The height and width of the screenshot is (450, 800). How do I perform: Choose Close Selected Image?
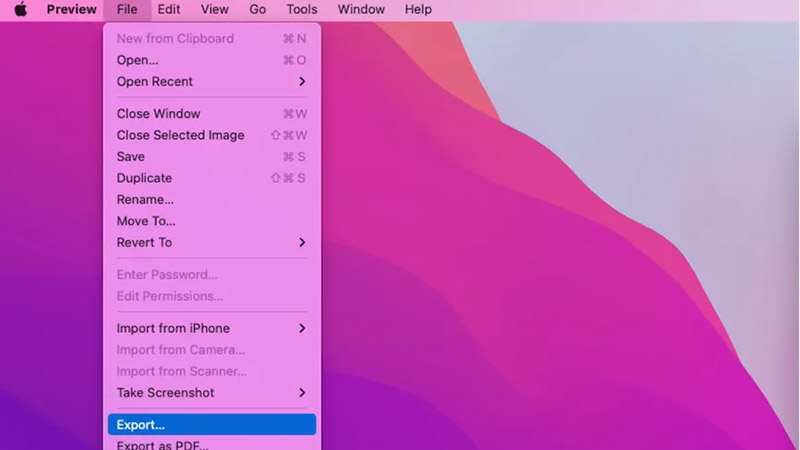click(x=180, y=135)
